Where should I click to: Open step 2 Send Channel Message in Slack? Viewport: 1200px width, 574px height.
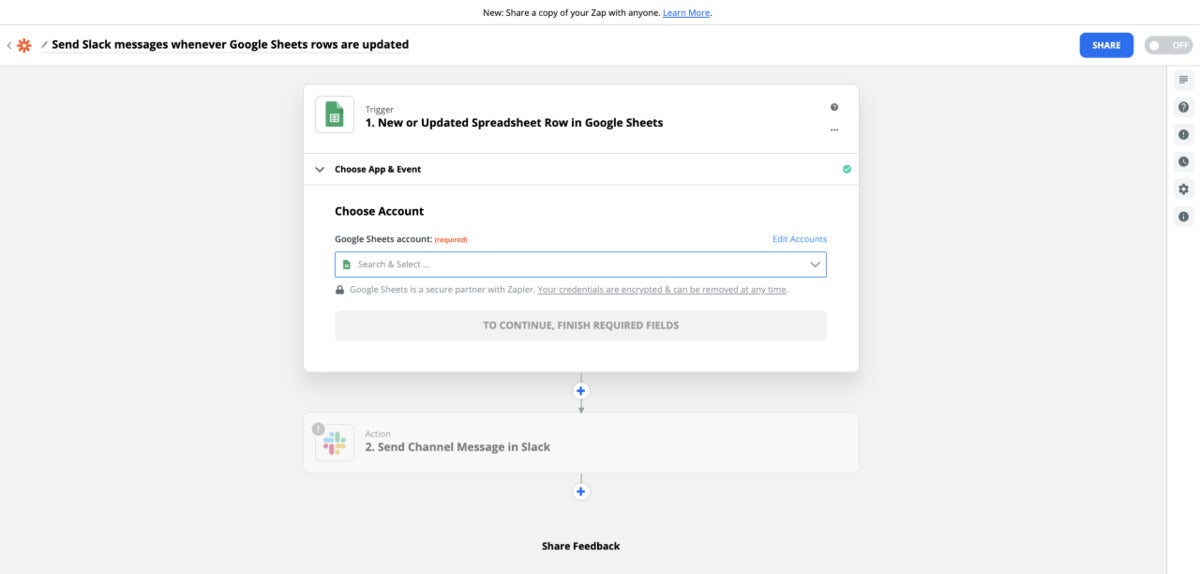tap(580, 442)
